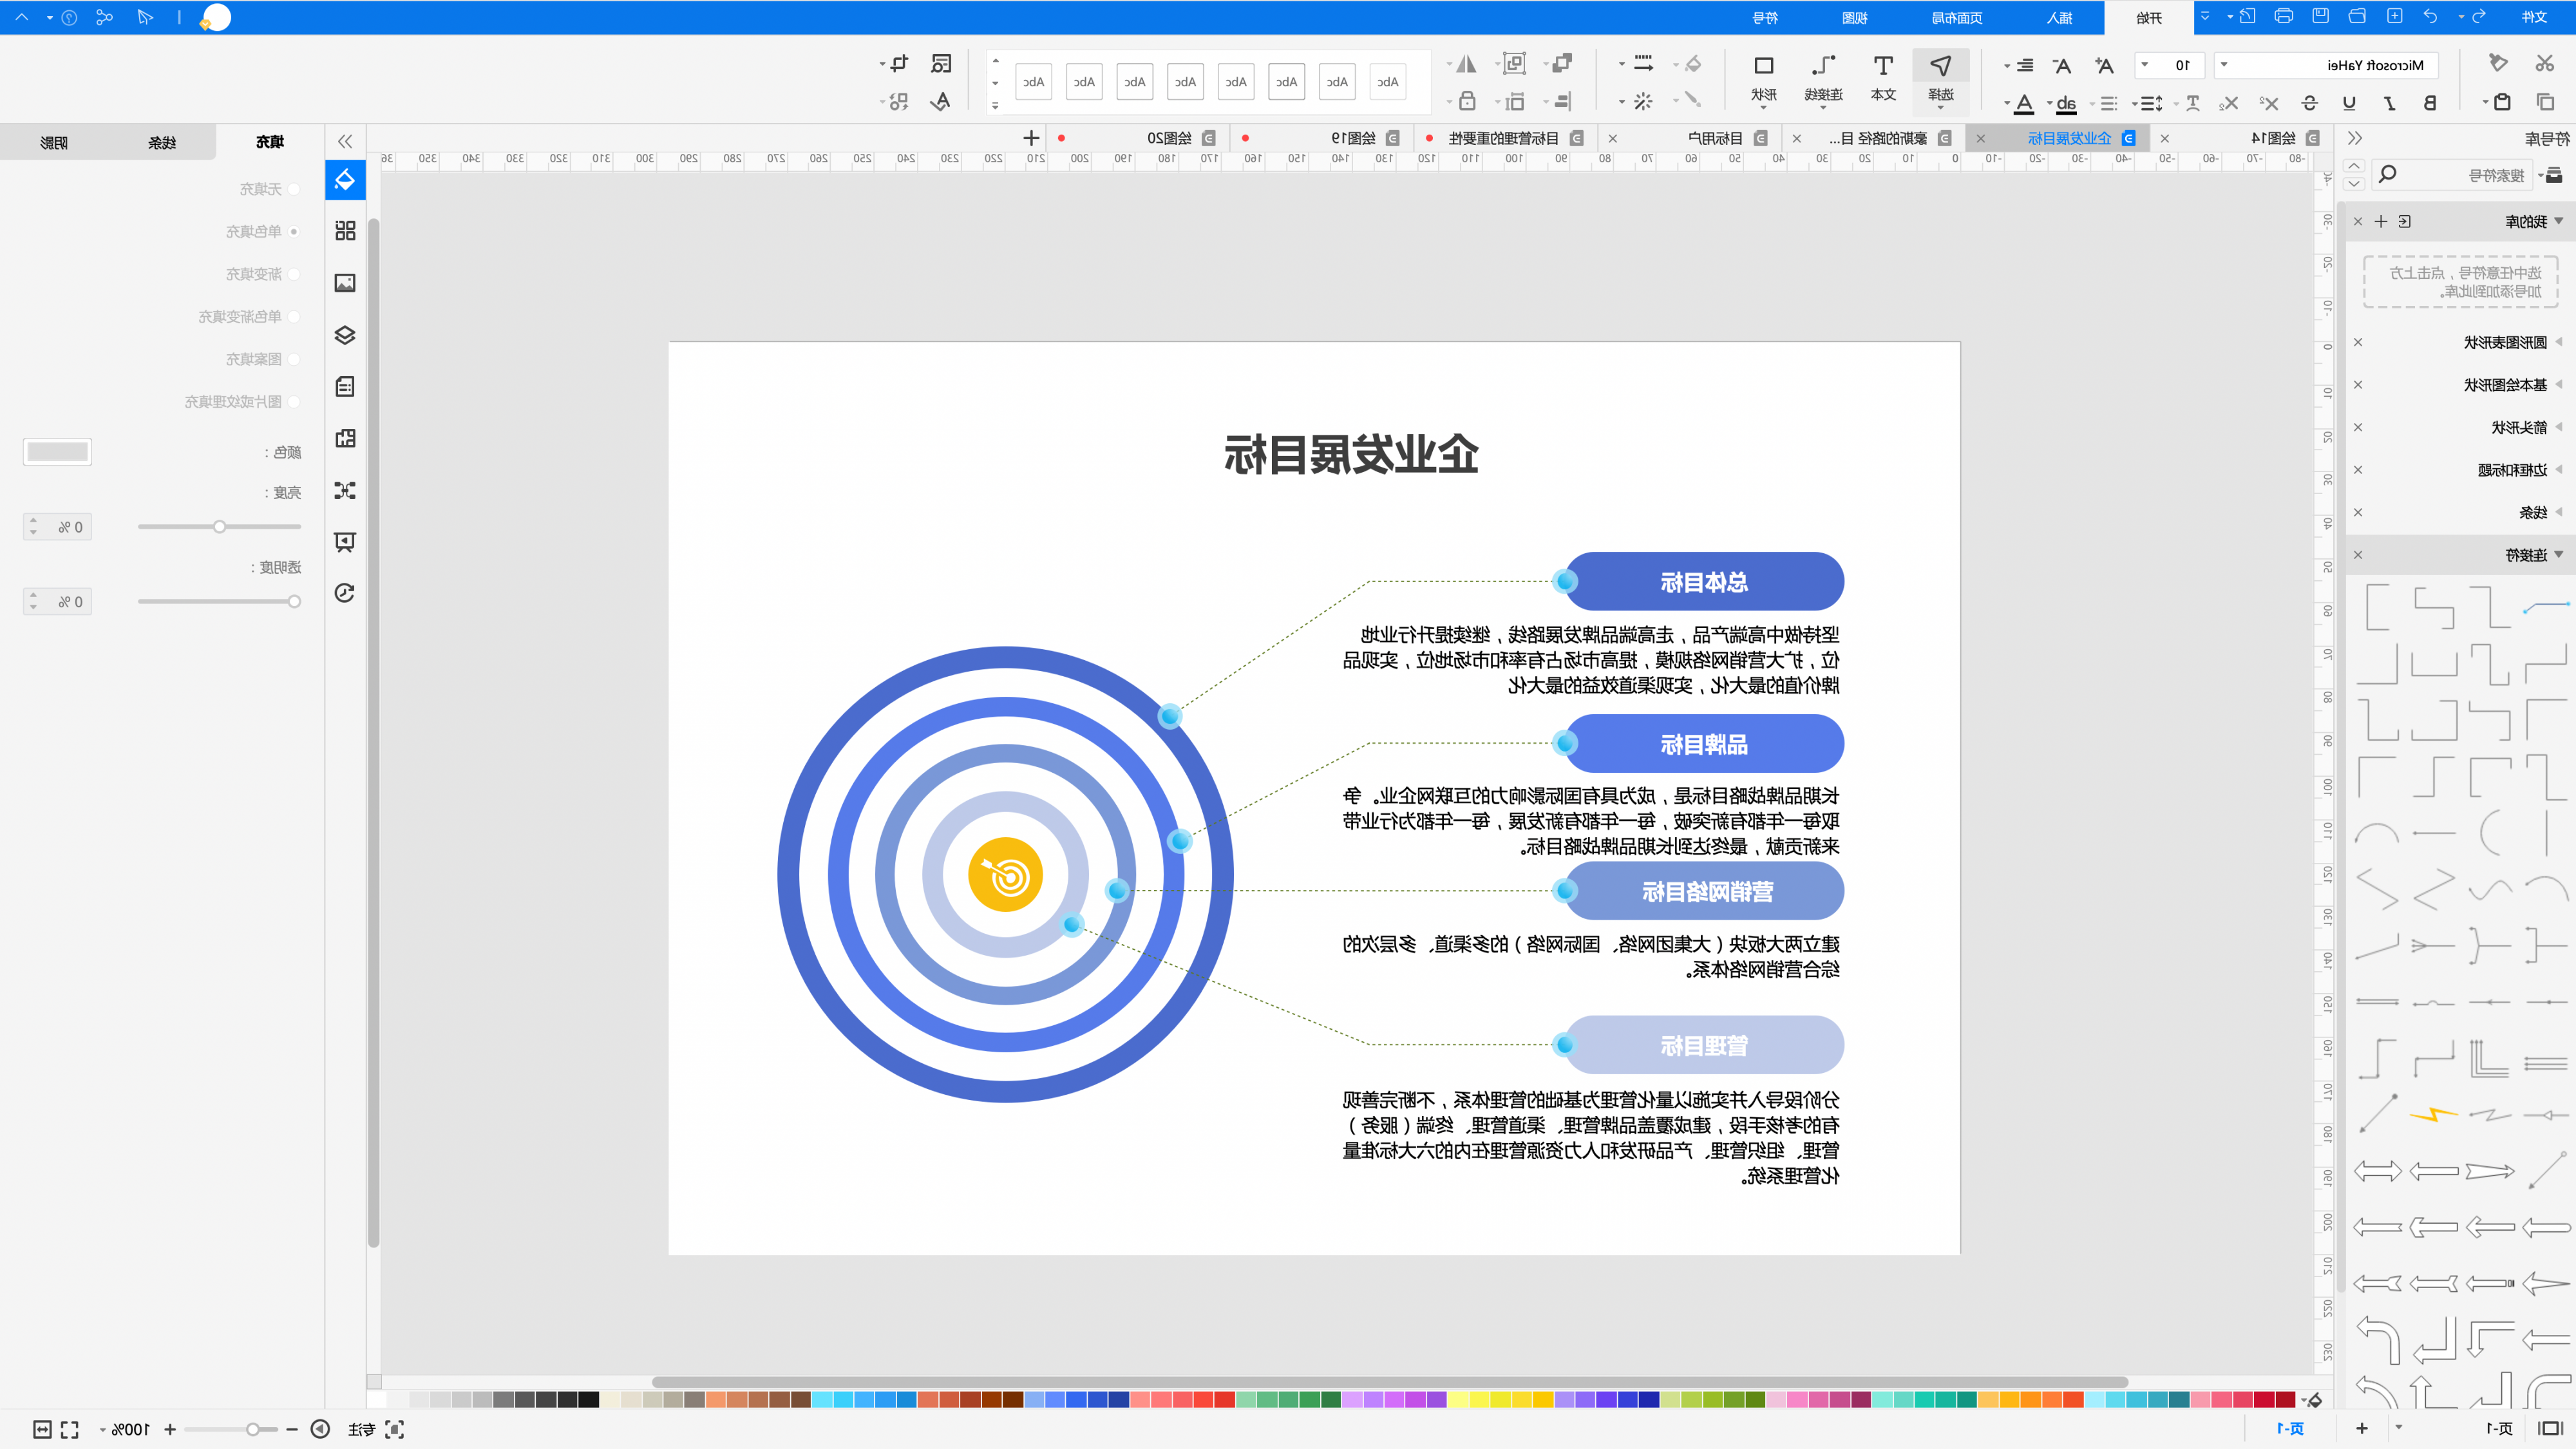The width and height of the screenshot is (2576, 1449).
Task: Switch to the 线条 tab
Action: (162, 142)
